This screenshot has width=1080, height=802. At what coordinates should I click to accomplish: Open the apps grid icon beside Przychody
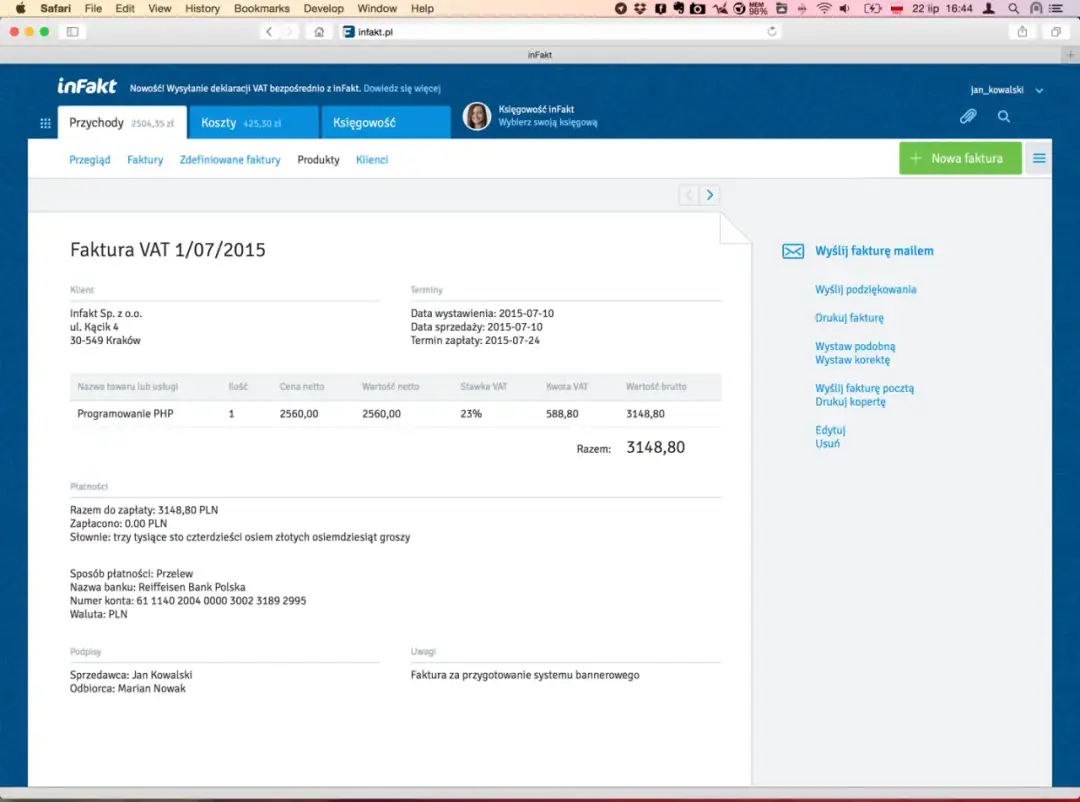(x=45, y=123)
